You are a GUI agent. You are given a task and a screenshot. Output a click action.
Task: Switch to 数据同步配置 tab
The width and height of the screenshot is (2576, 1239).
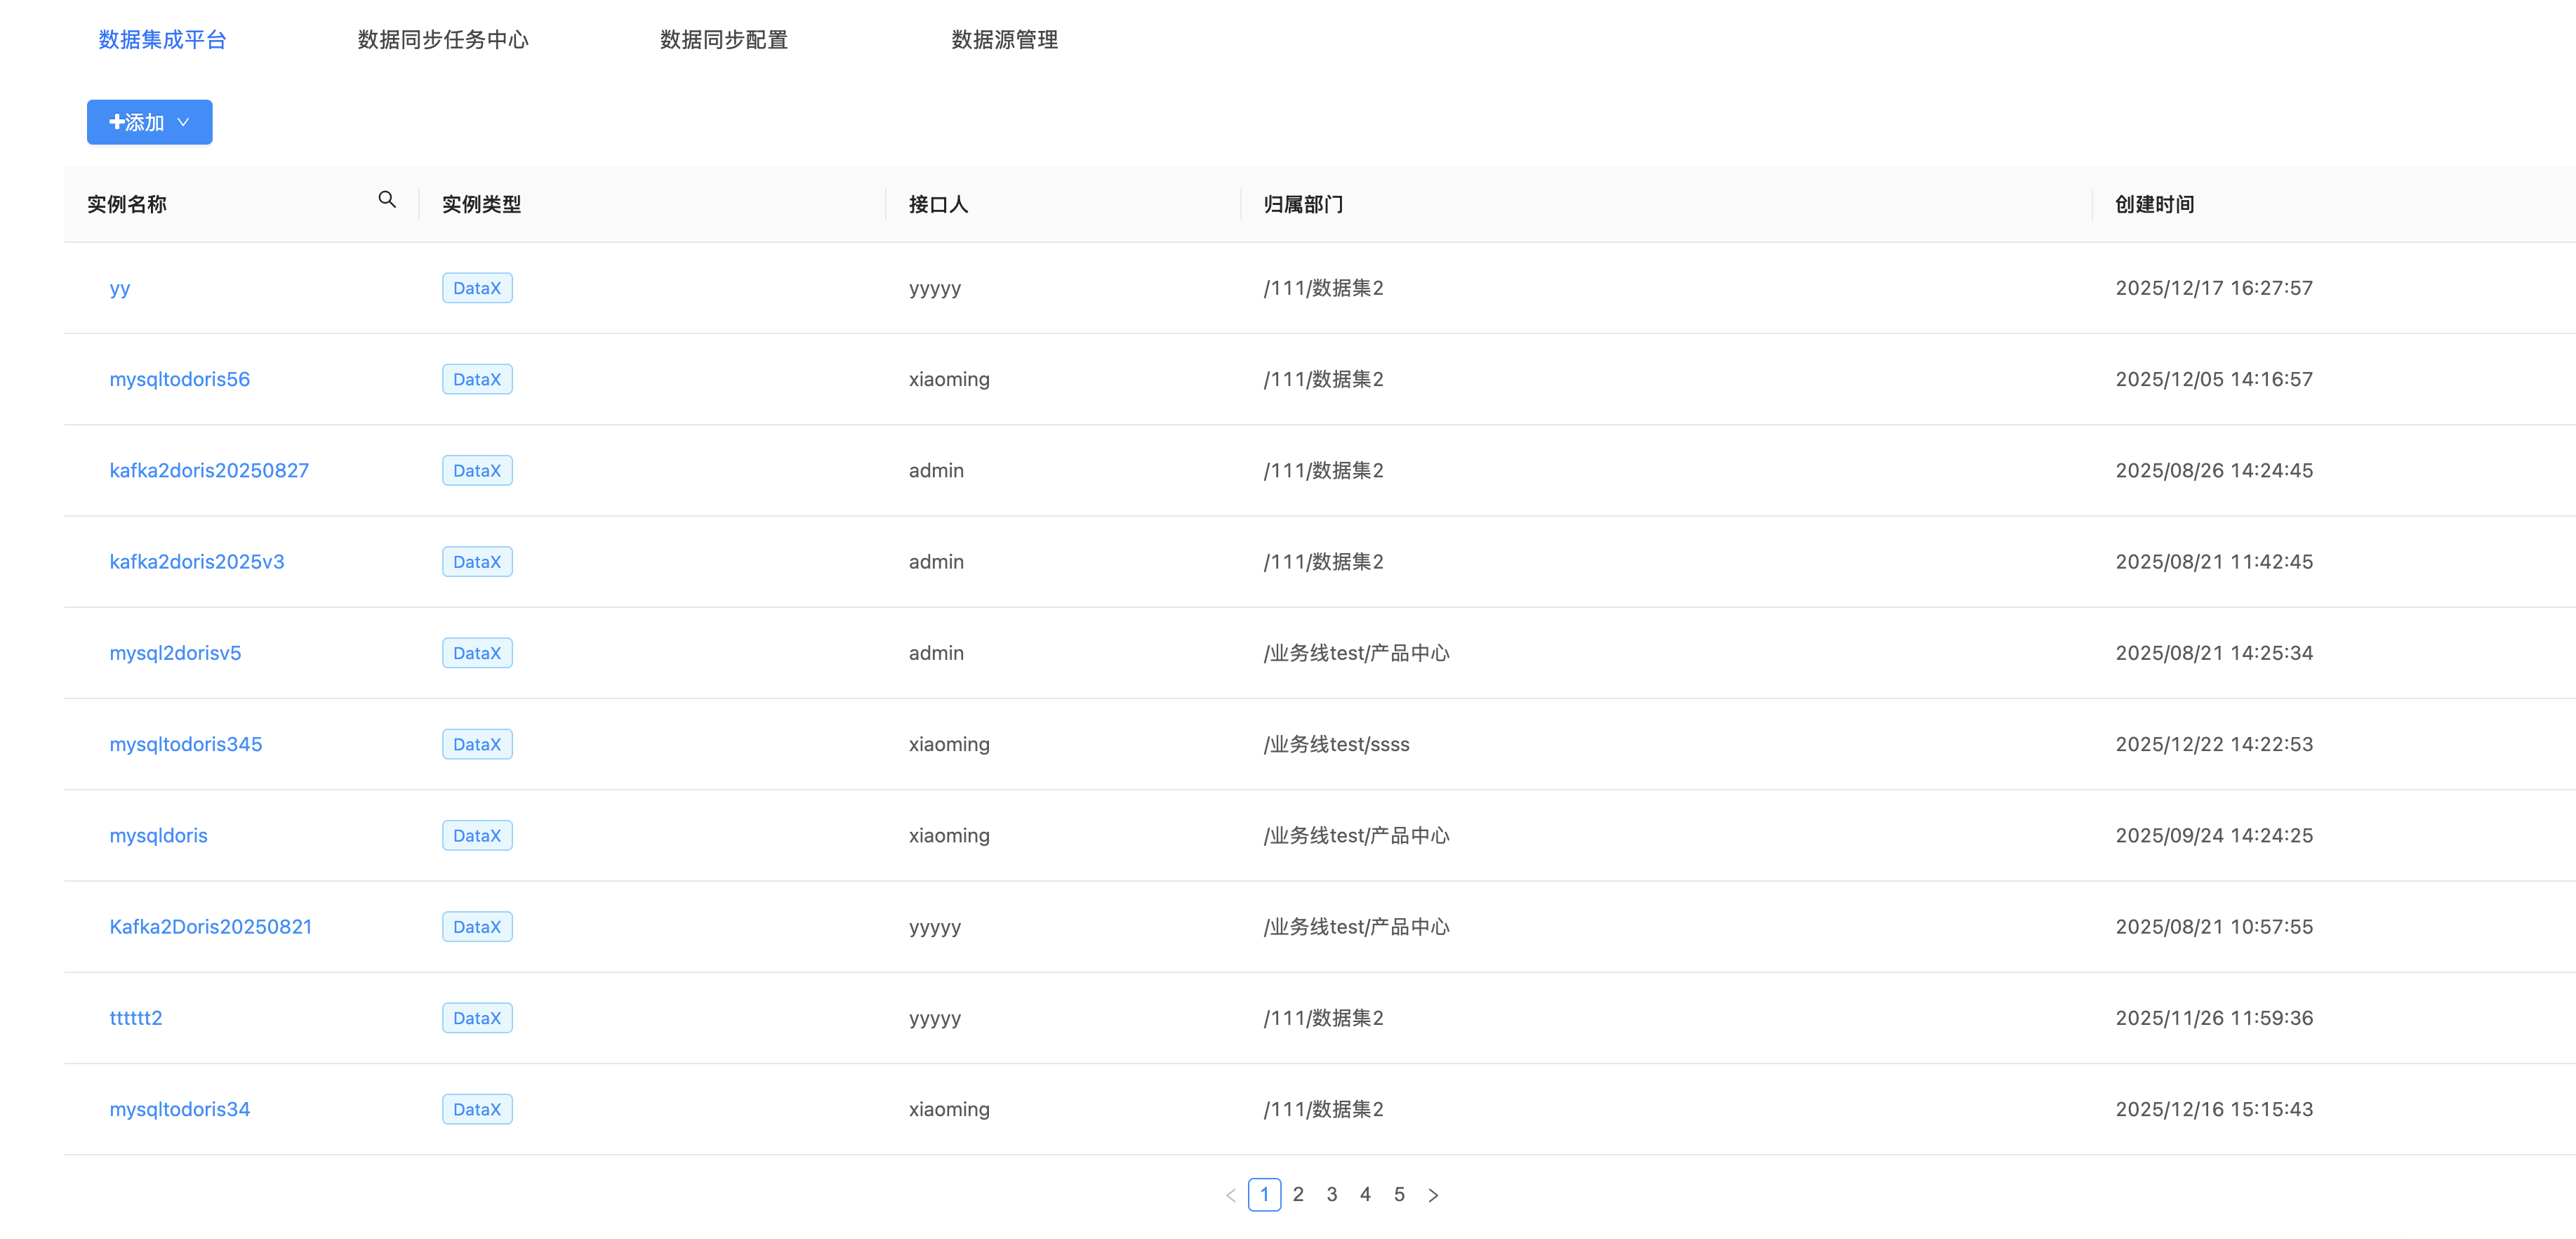click(x=723, y=39)
